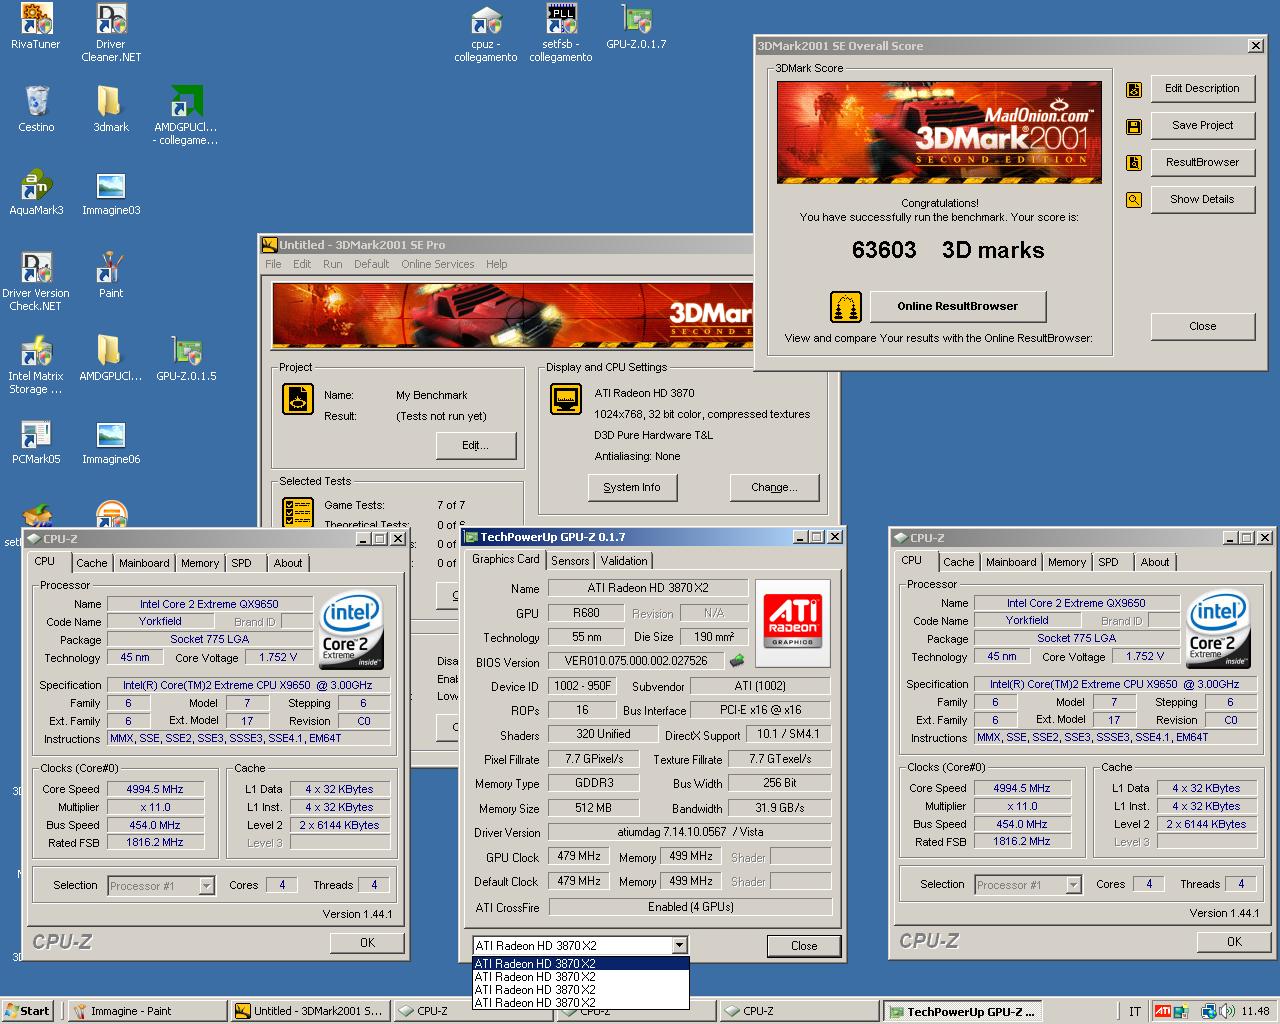
Task: Launch AquaMark3 desktop icon
Action: point(36,185)
